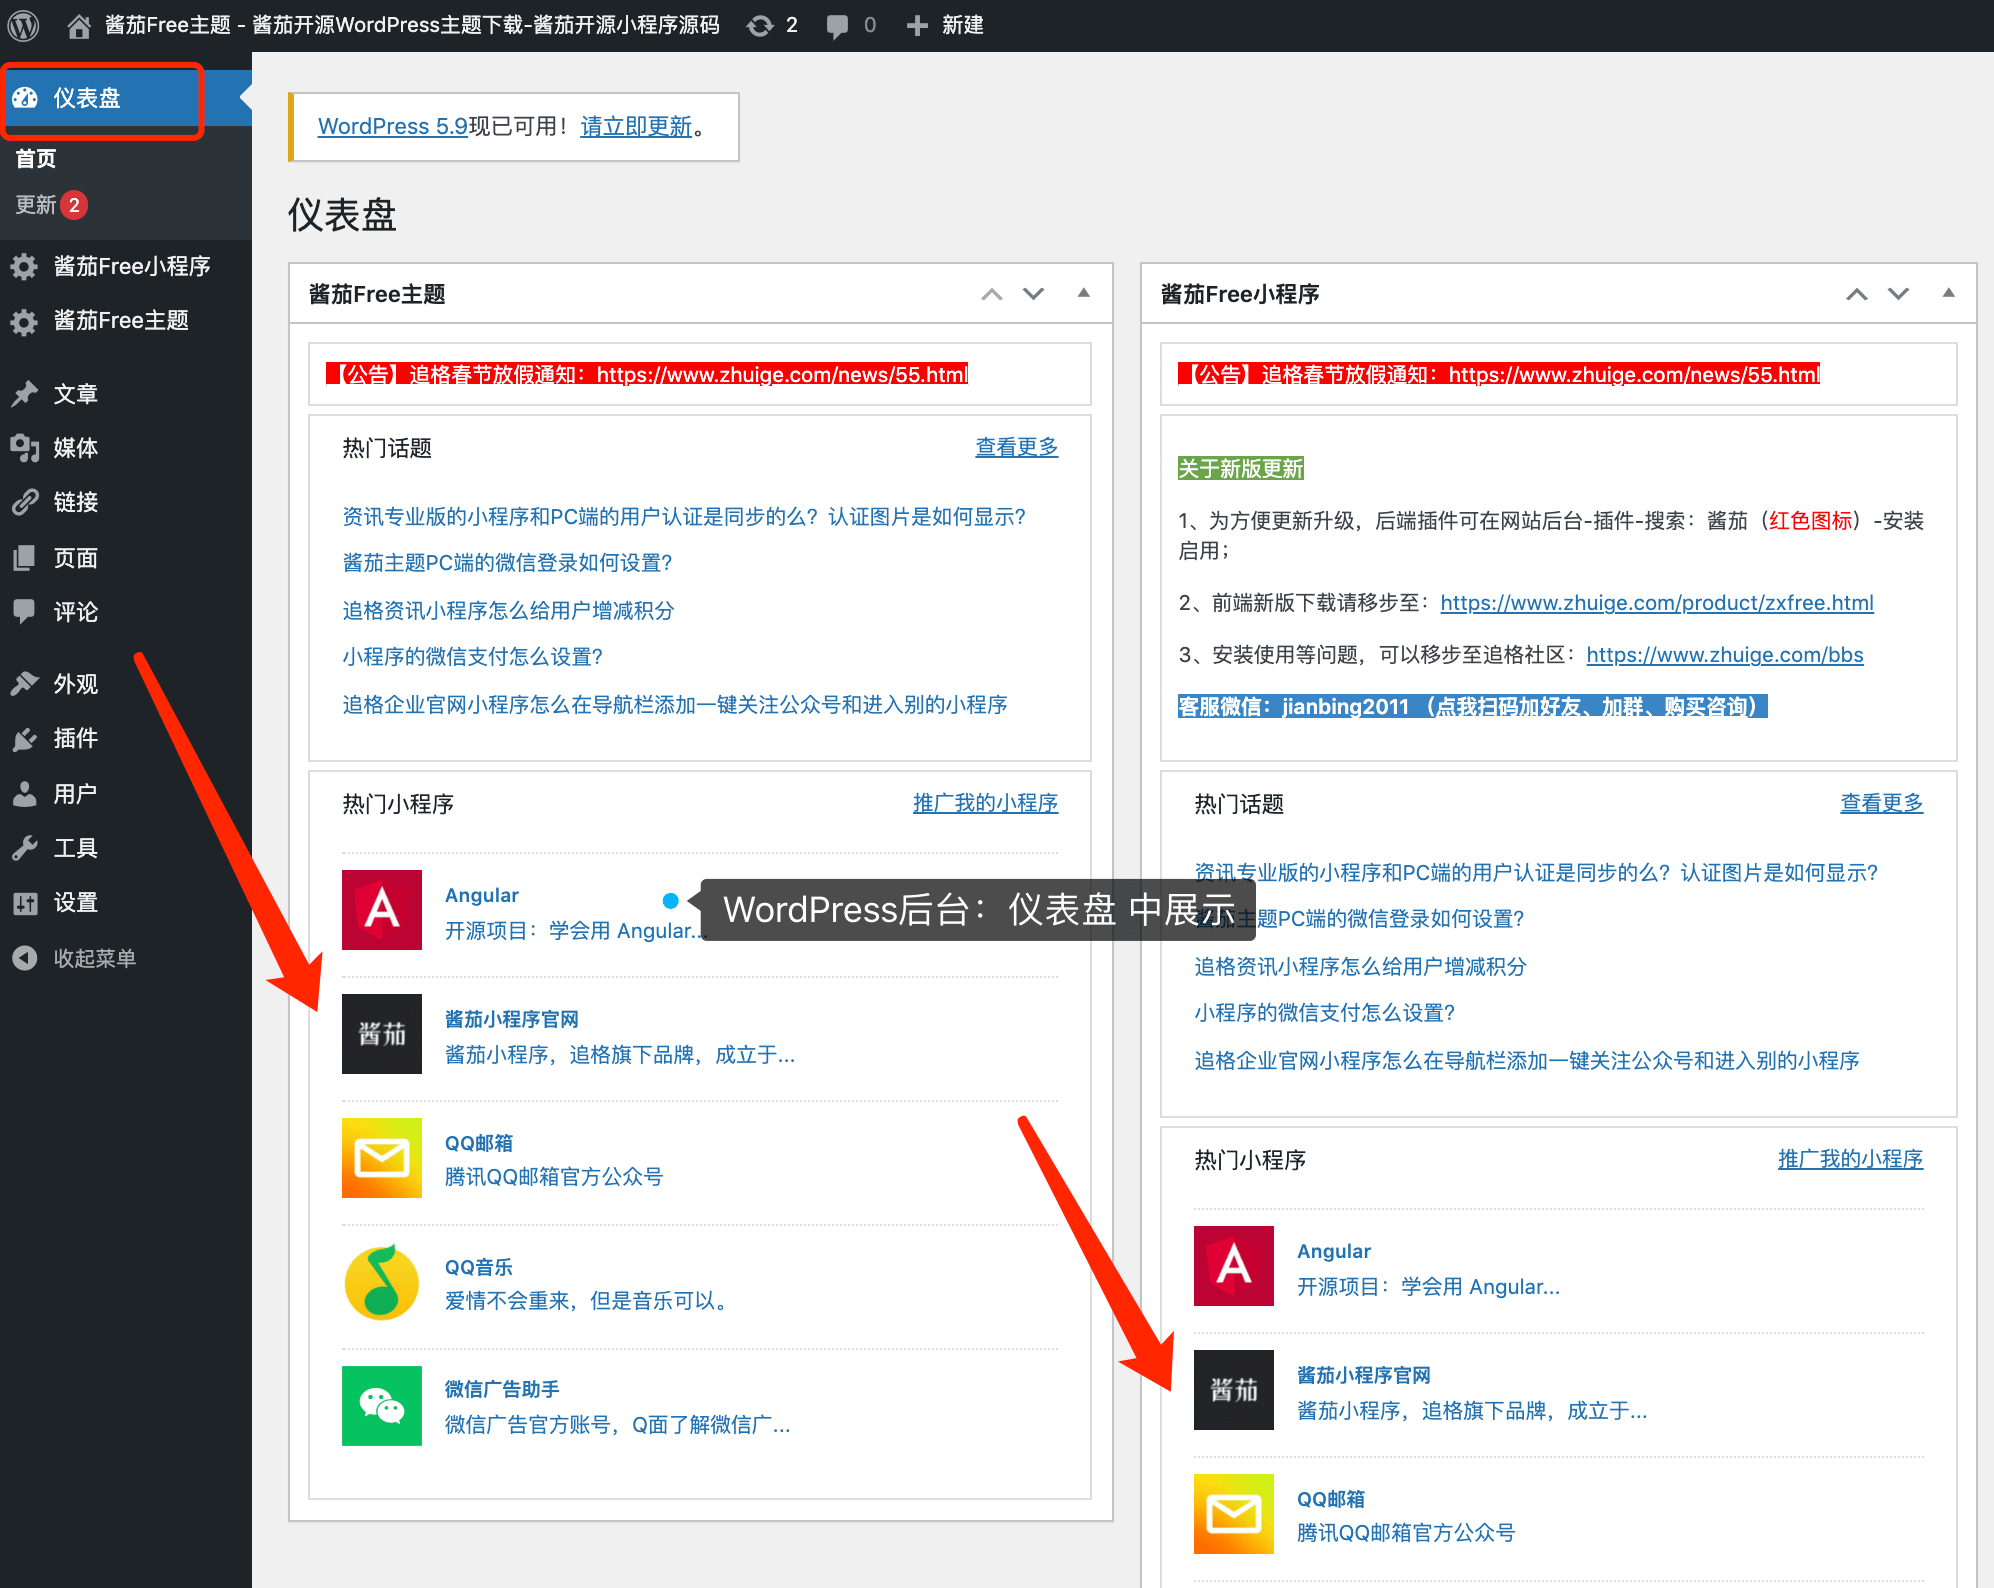Collapse the 酱茄Free主题 panel with triangle toggle
The width and height of the screenshot is (1994, 1588).
tap(1084, 293)
